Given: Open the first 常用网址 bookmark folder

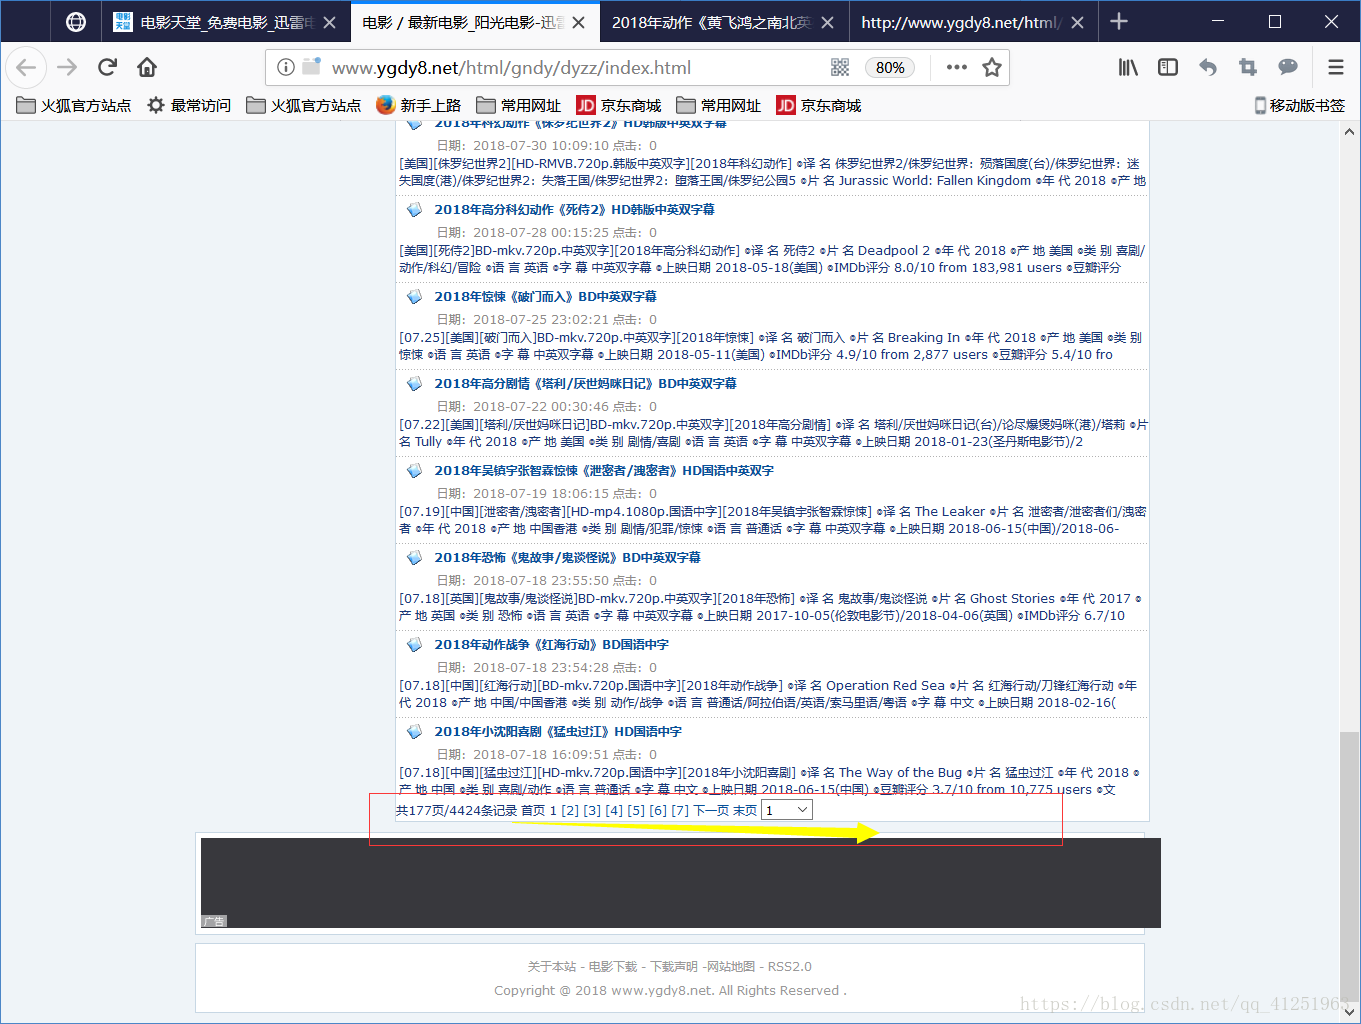Looking at the screenshot, I should coord(519,105).
